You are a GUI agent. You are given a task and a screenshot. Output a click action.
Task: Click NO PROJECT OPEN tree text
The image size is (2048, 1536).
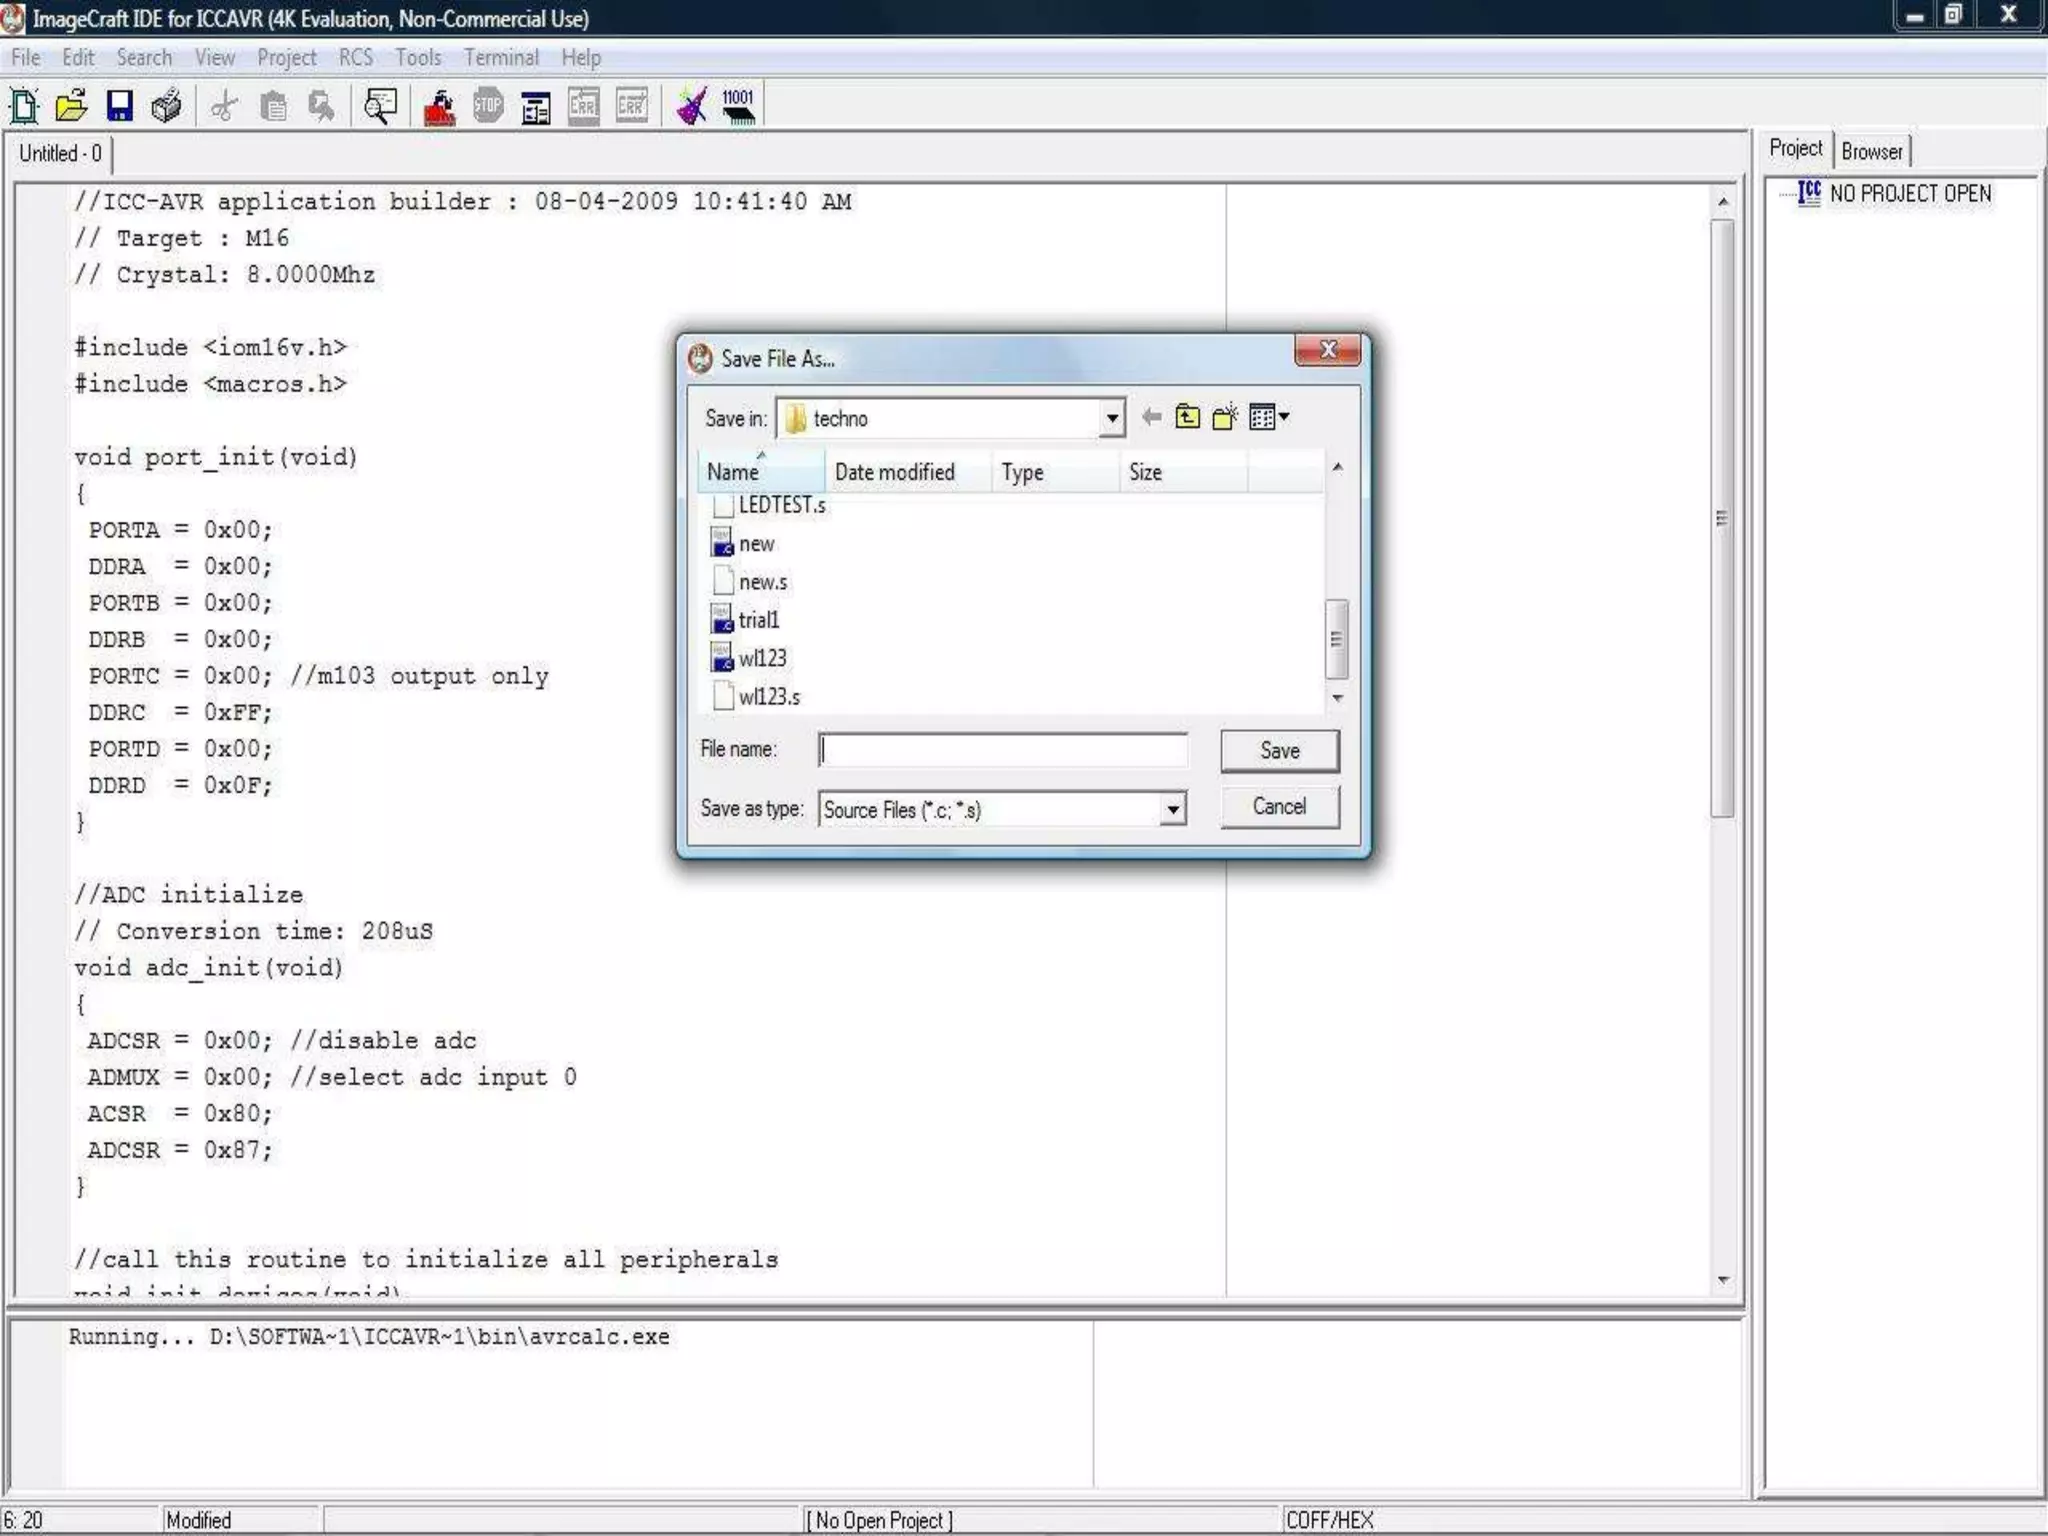(1910, 193)
